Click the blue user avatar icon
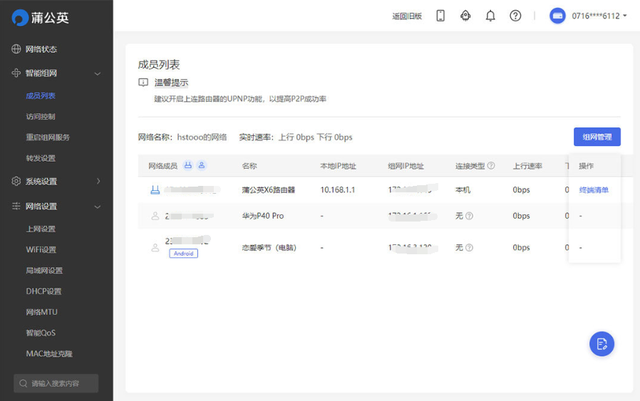This screenshot has height=401, width=640. click(558, 16)
